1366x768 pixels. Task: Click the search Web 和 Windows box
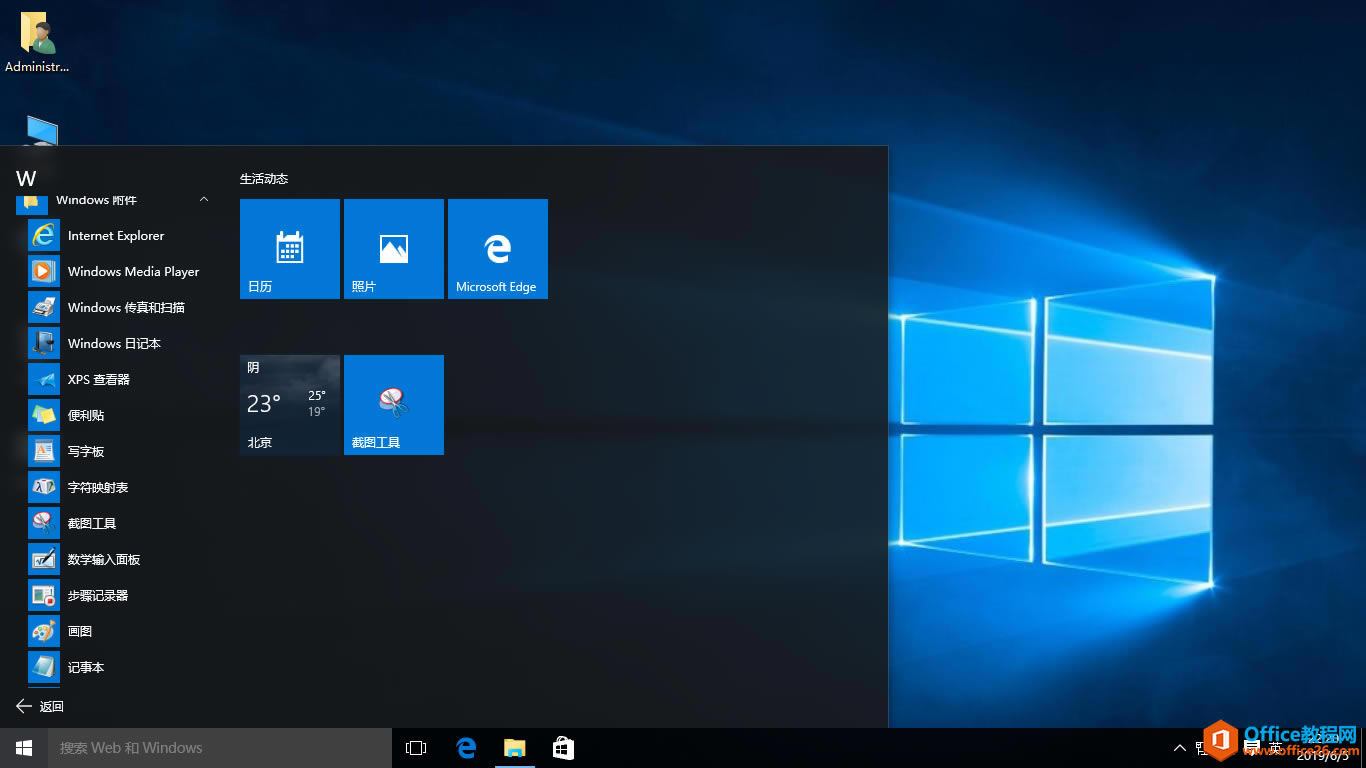click(220, 748)
